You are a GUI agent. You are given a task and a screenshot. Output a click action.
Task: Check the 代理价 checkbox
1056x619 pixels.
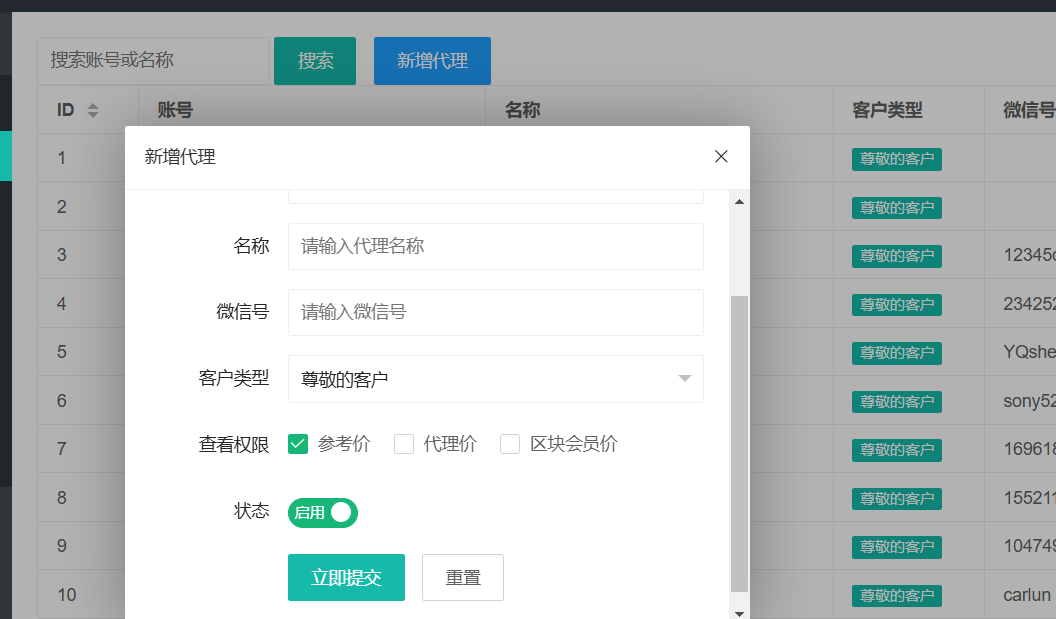click(404, 444)
